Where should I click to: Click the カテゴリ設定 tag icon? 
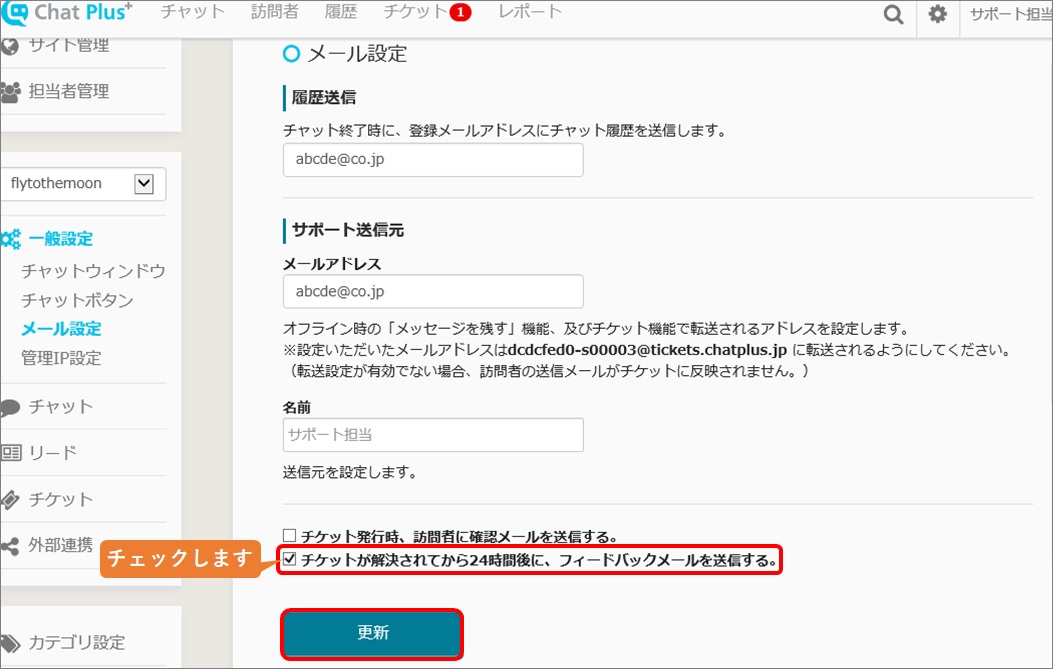11,643
